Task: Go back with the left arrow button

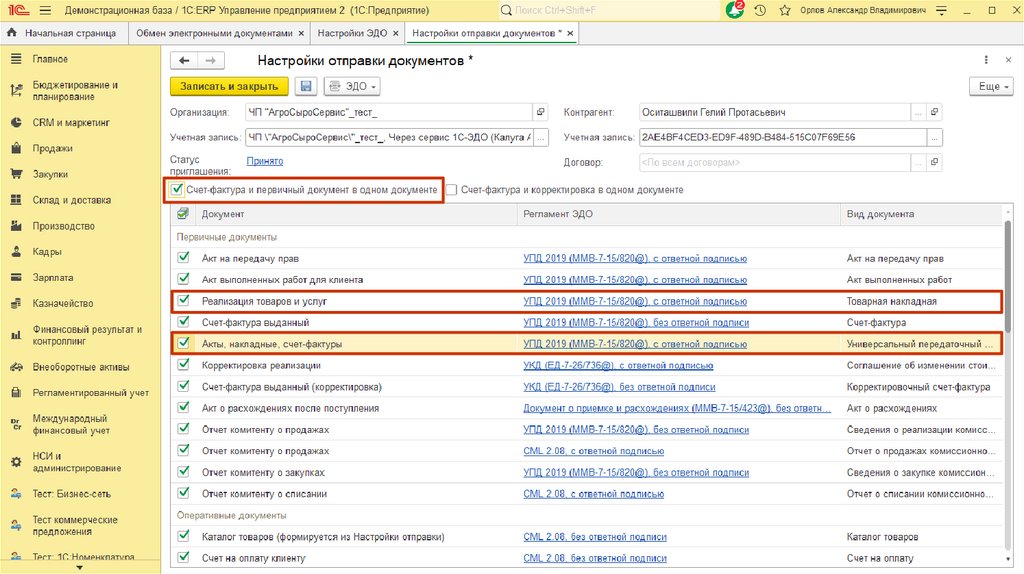Action: [x=185, y=61]
